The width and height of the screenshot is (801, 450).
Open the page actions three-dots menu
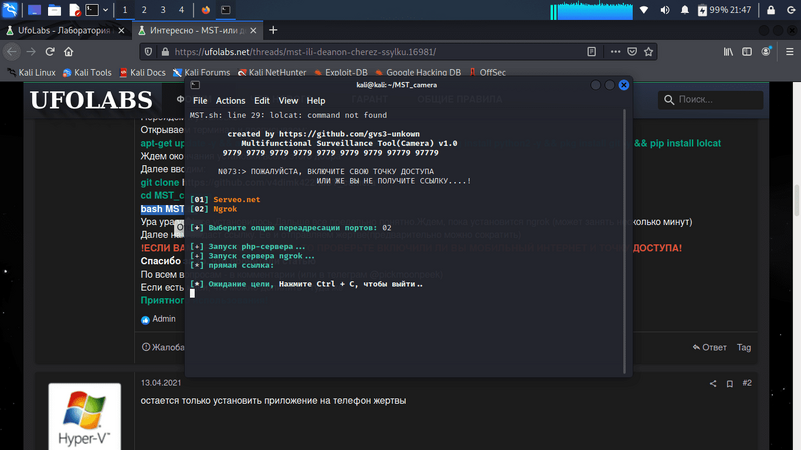tap(615, 52)
